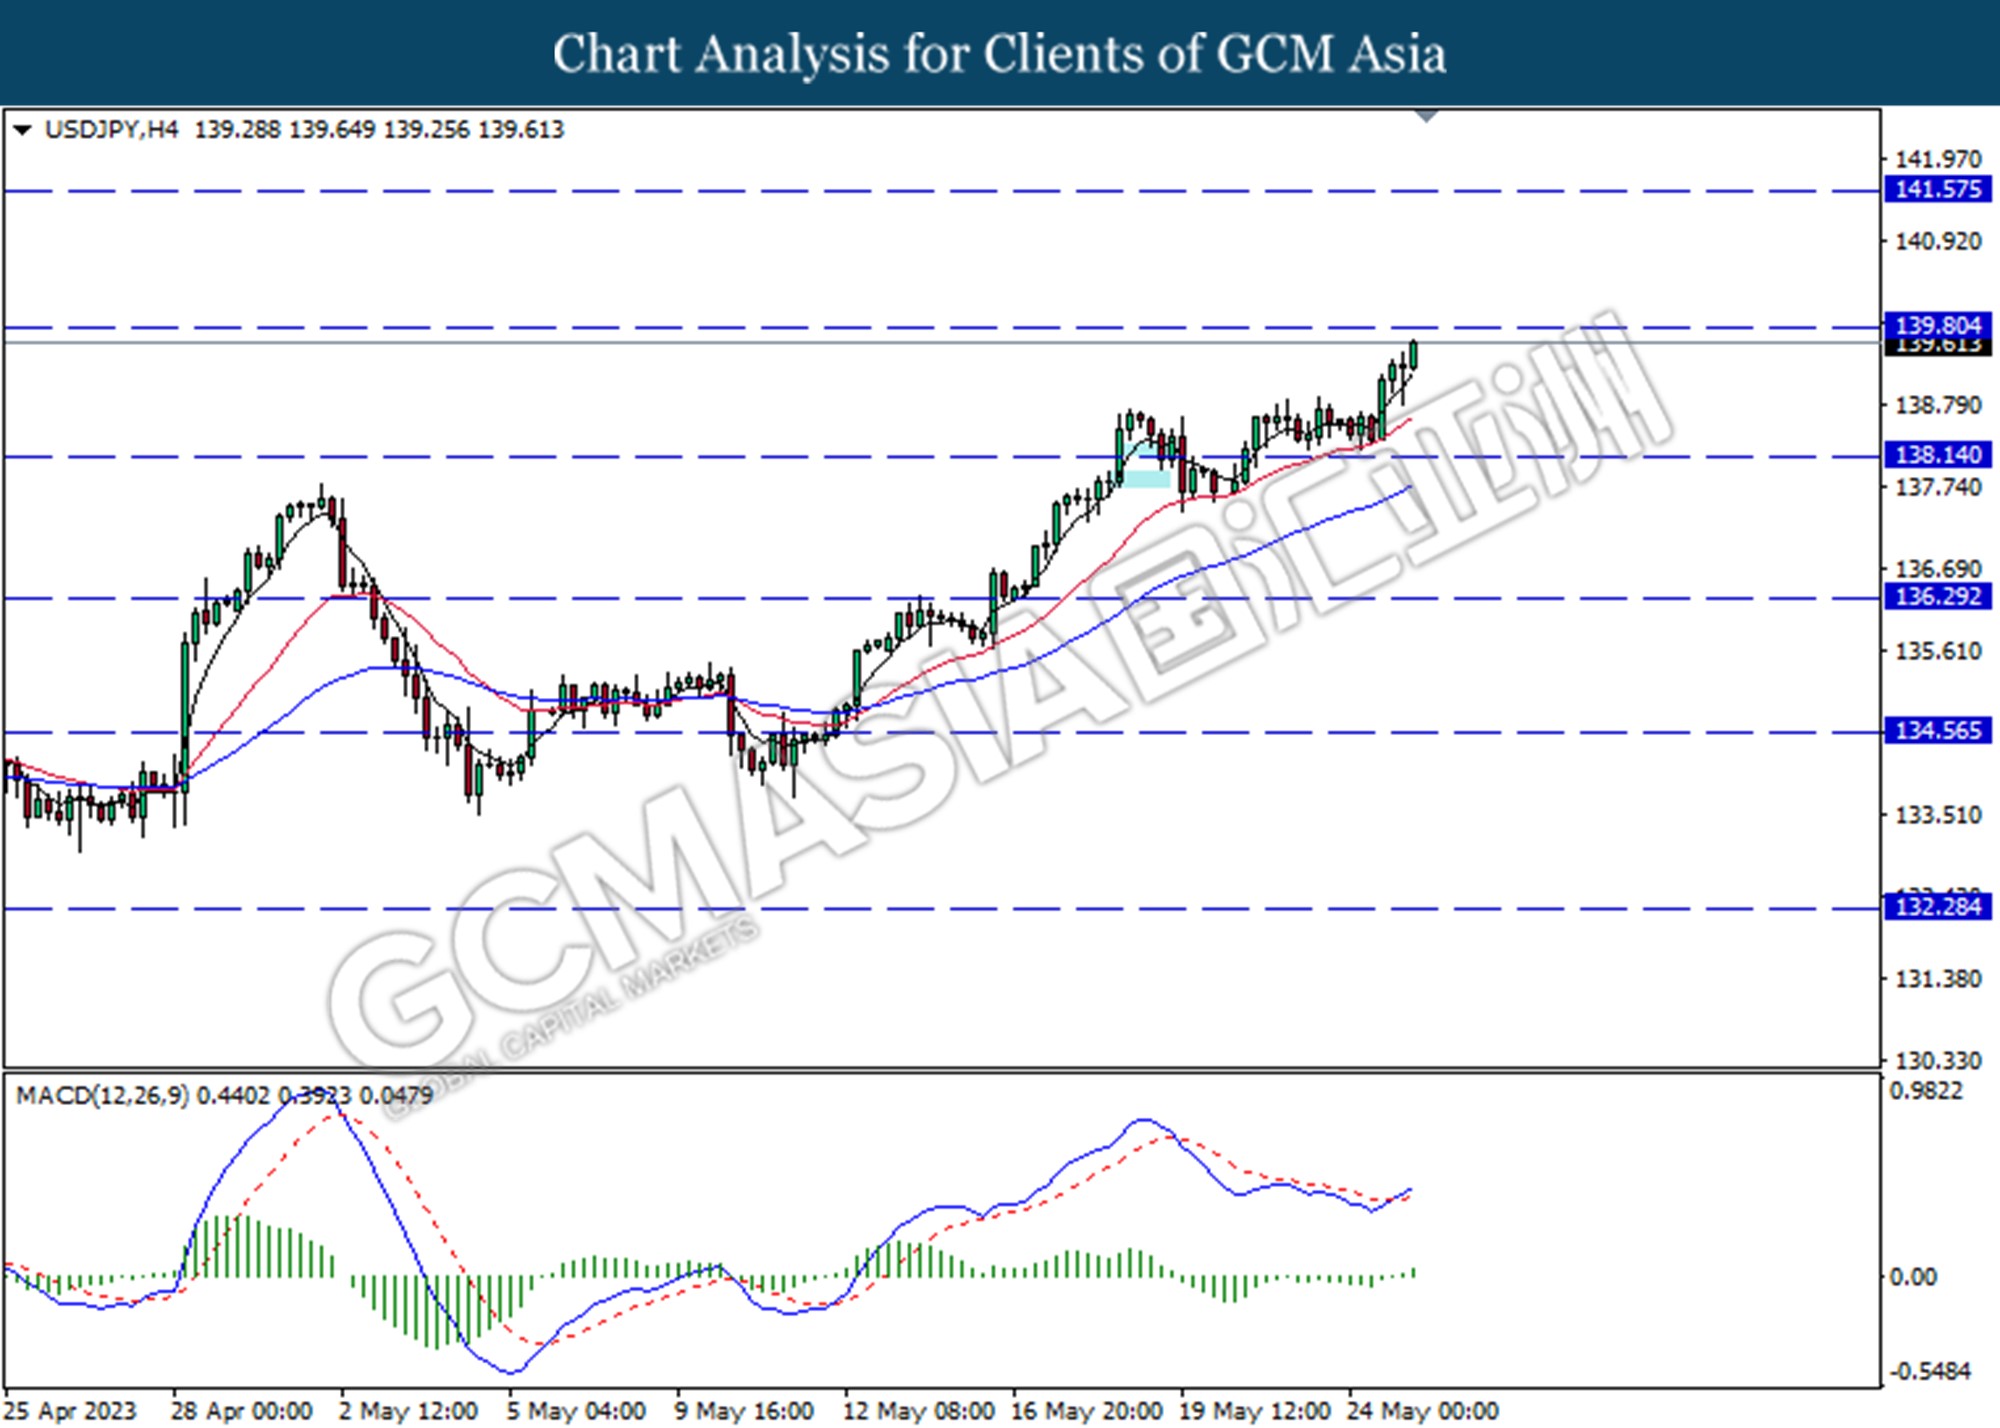Click the 135.610 axis price value
The width and height of the screenshot is (2000, 1428).
coord(1938,651)
